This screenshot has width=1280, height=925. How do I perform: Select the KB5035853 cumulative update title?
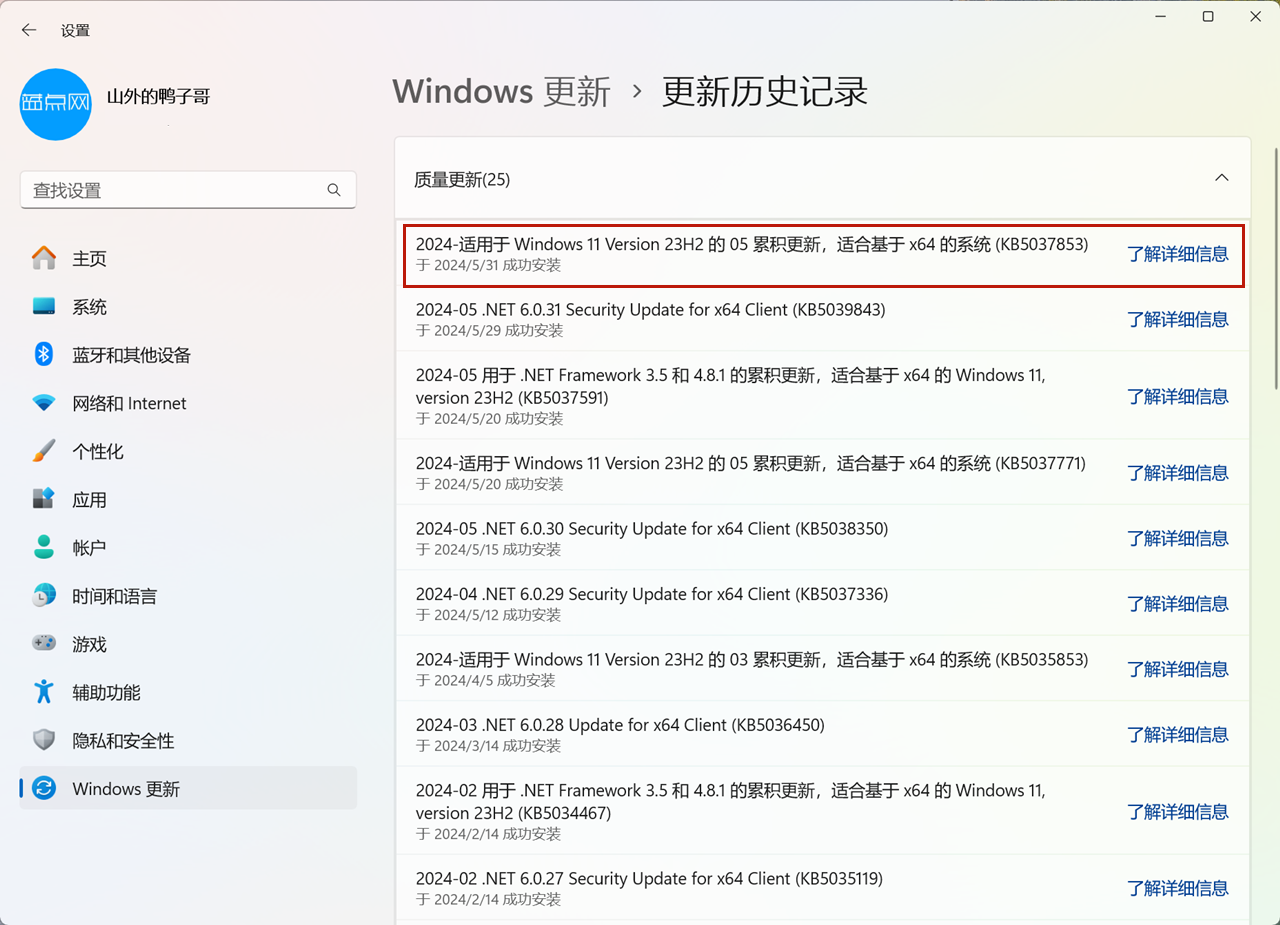[x=752, y=660]
